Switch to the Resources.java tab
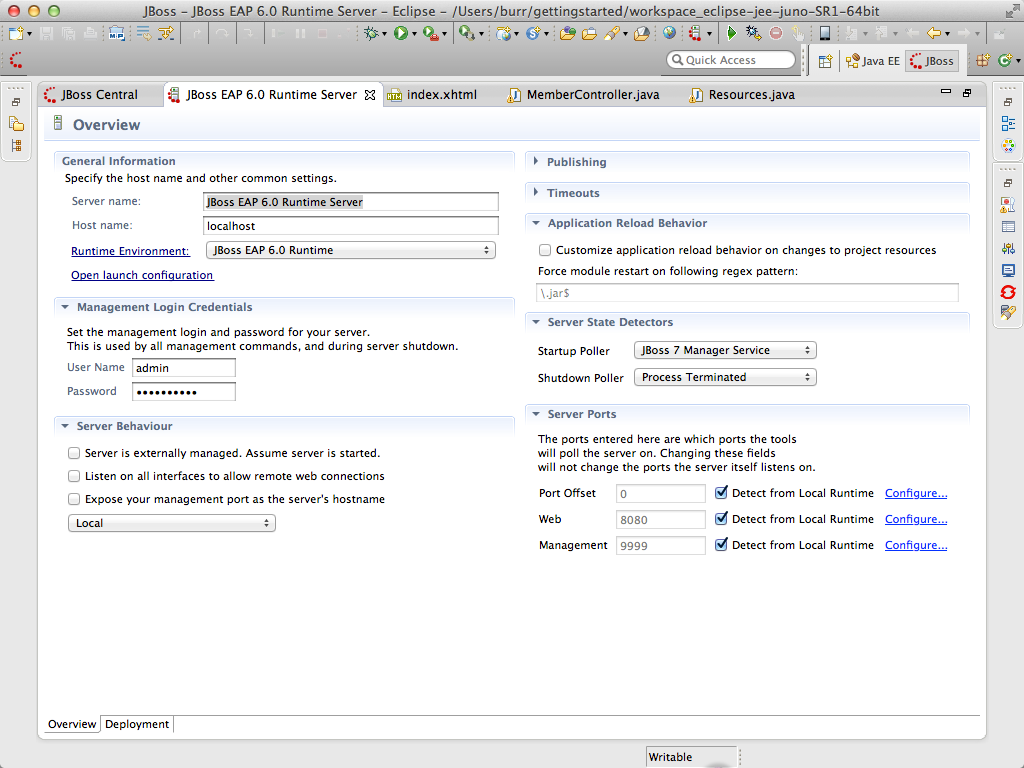Screen dimensions: 1024x768 tap(742, 95)
